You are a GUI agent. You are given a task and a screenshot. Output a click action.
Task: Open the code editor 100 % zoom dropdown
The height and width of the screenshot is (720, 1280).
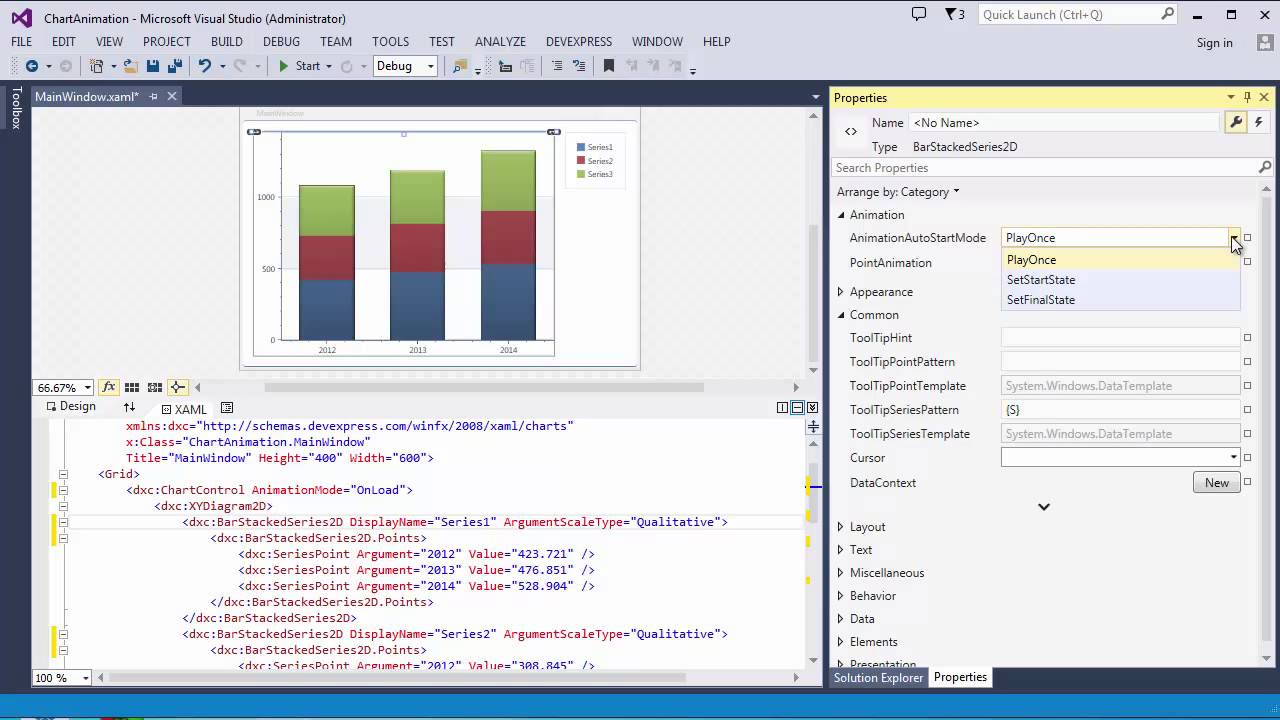[85, 678]
